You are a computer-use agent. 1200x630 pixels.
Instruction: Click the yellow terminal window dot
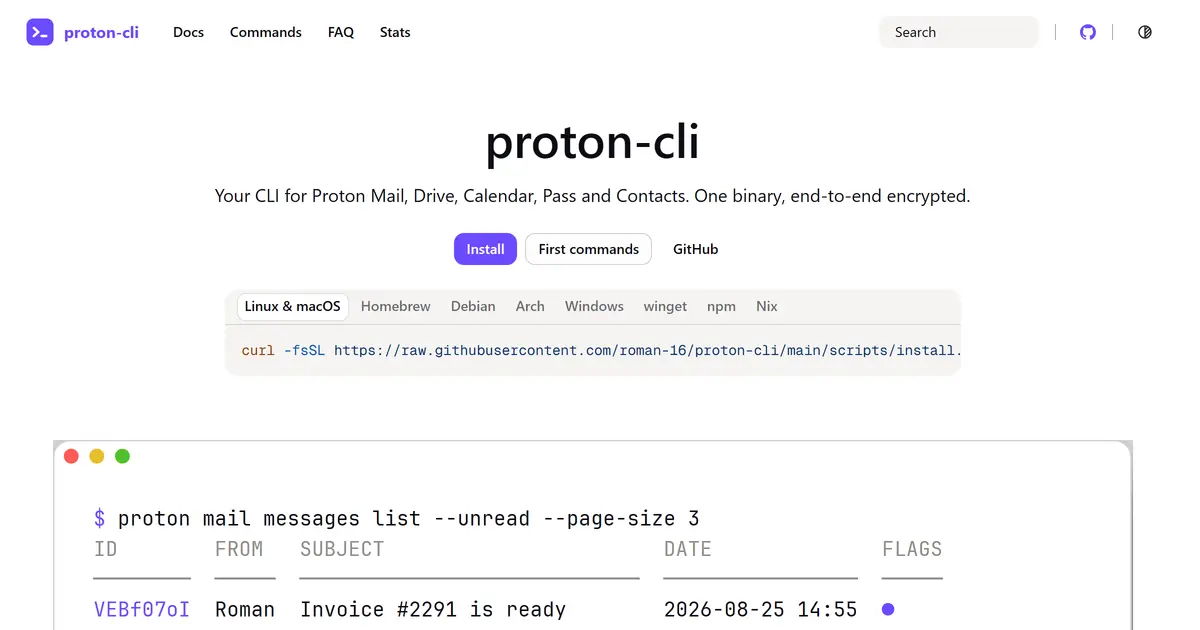click(x=97, y=456)
